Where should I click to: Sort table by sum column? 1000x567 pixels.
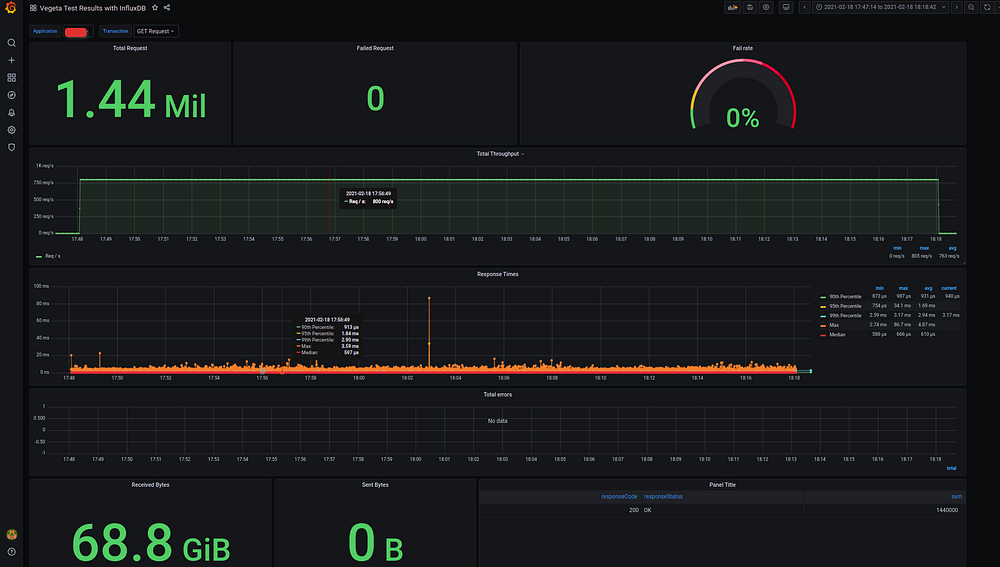click(956, 496)
